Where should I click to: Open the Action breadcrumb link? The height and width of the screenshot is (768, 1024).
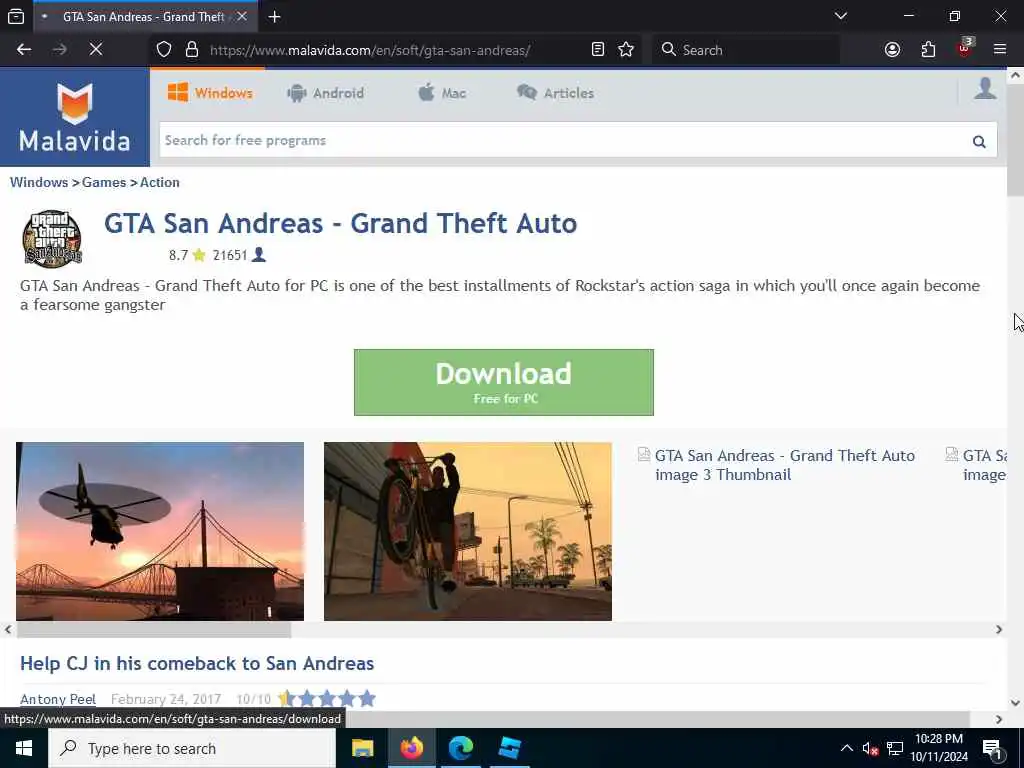159,182
